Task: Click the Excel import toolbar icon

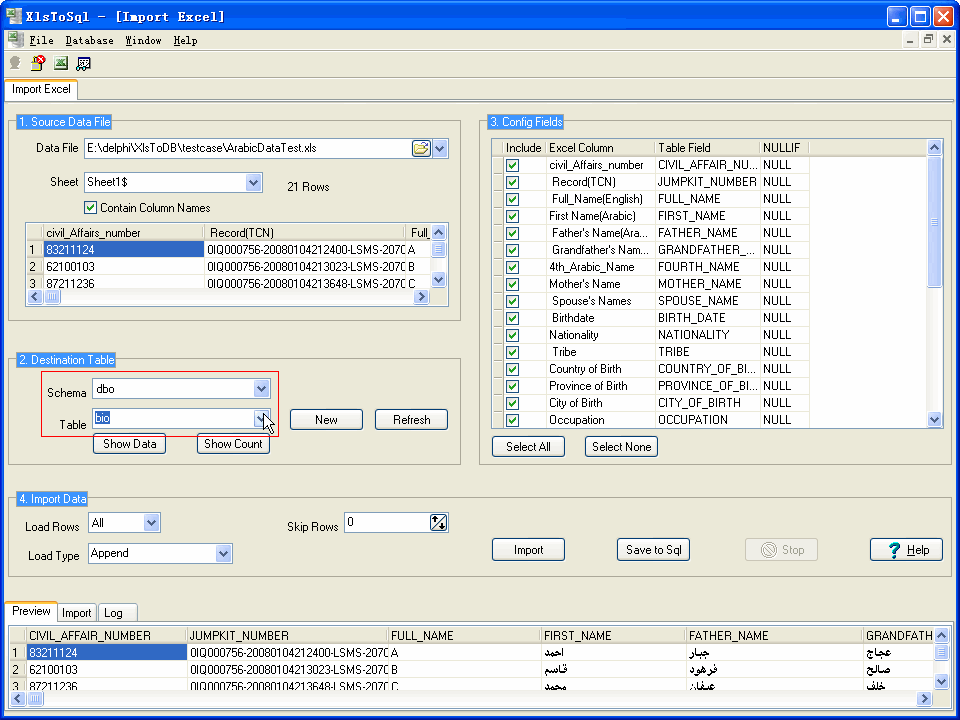Action: [61, 63]
